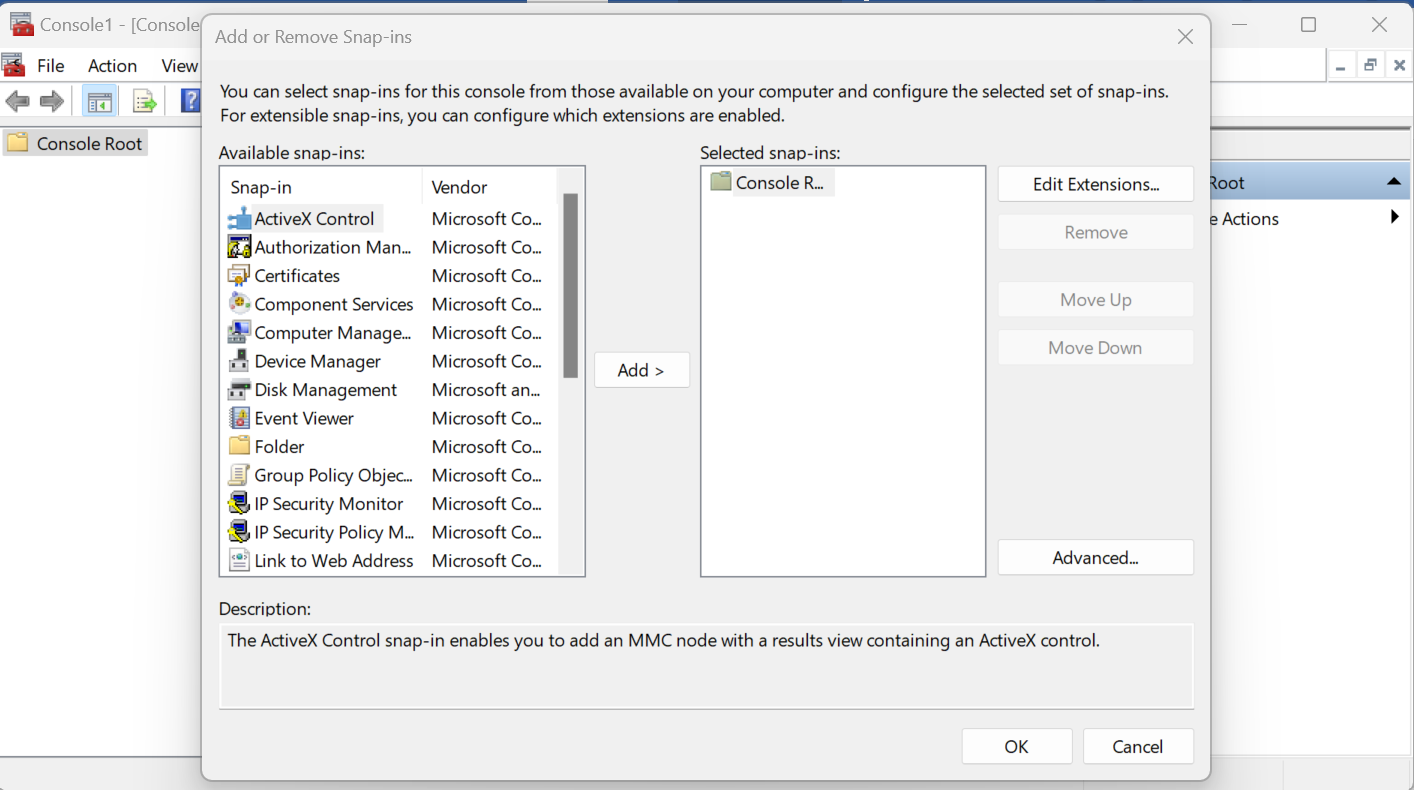
Task: Open the File menu
Action: coord(50,66)
